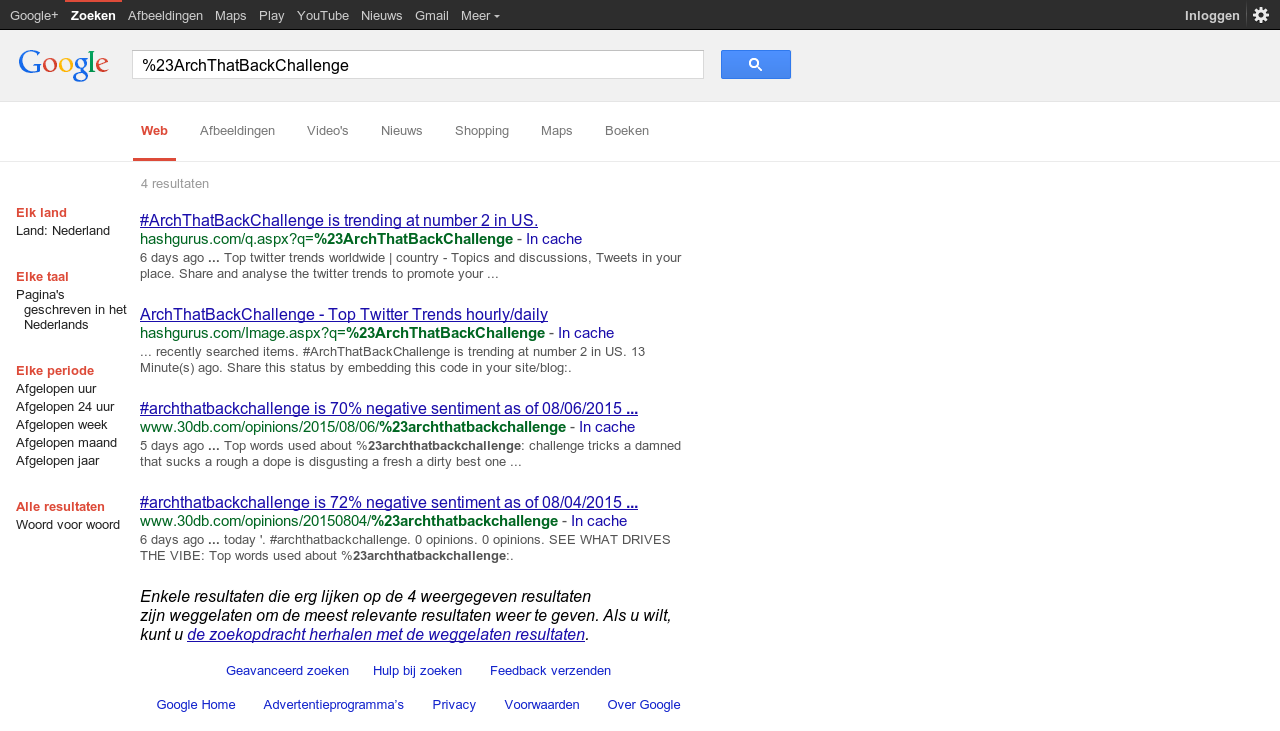
Task: Filter results to Afgelopen maand
Action: coord(67,443)
